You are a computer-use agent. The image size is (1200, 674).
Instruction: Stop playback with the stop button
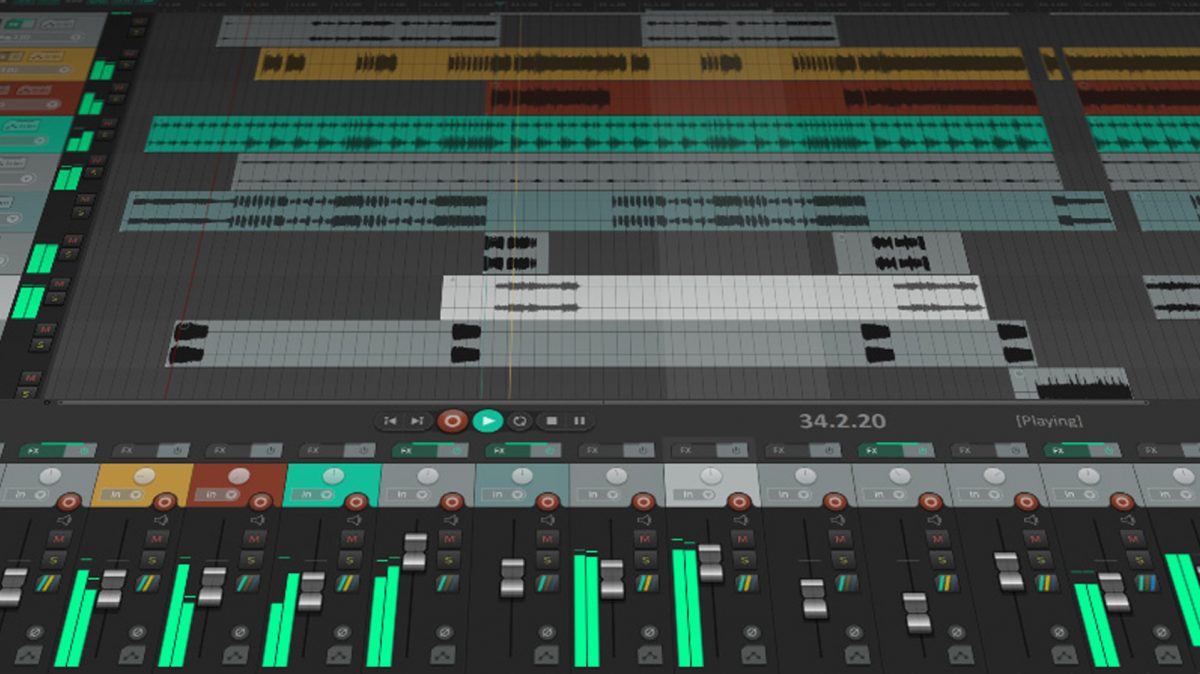[551, 420]
